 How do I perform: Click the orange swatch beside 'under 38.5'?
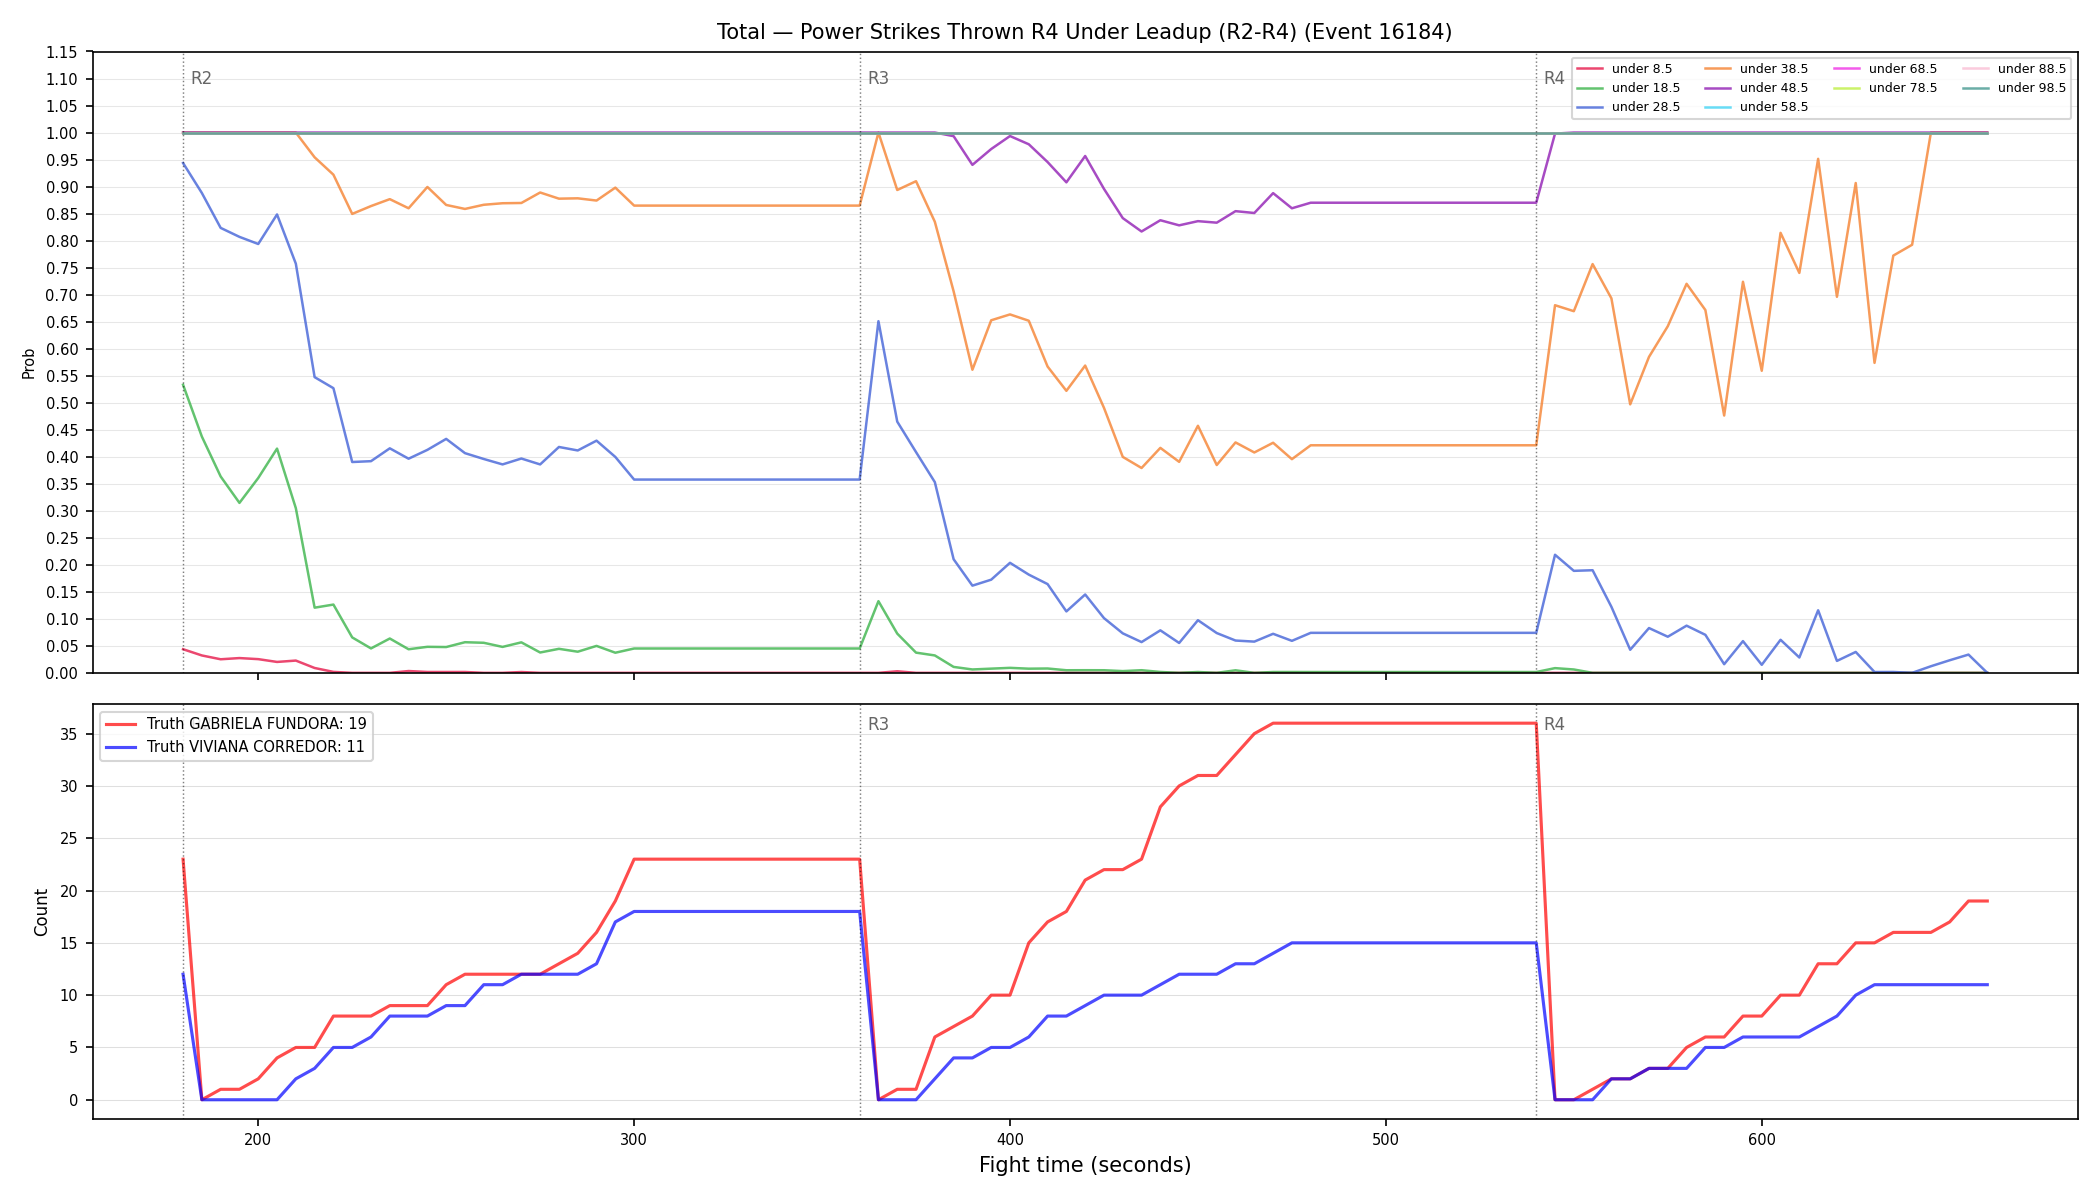1718,69
